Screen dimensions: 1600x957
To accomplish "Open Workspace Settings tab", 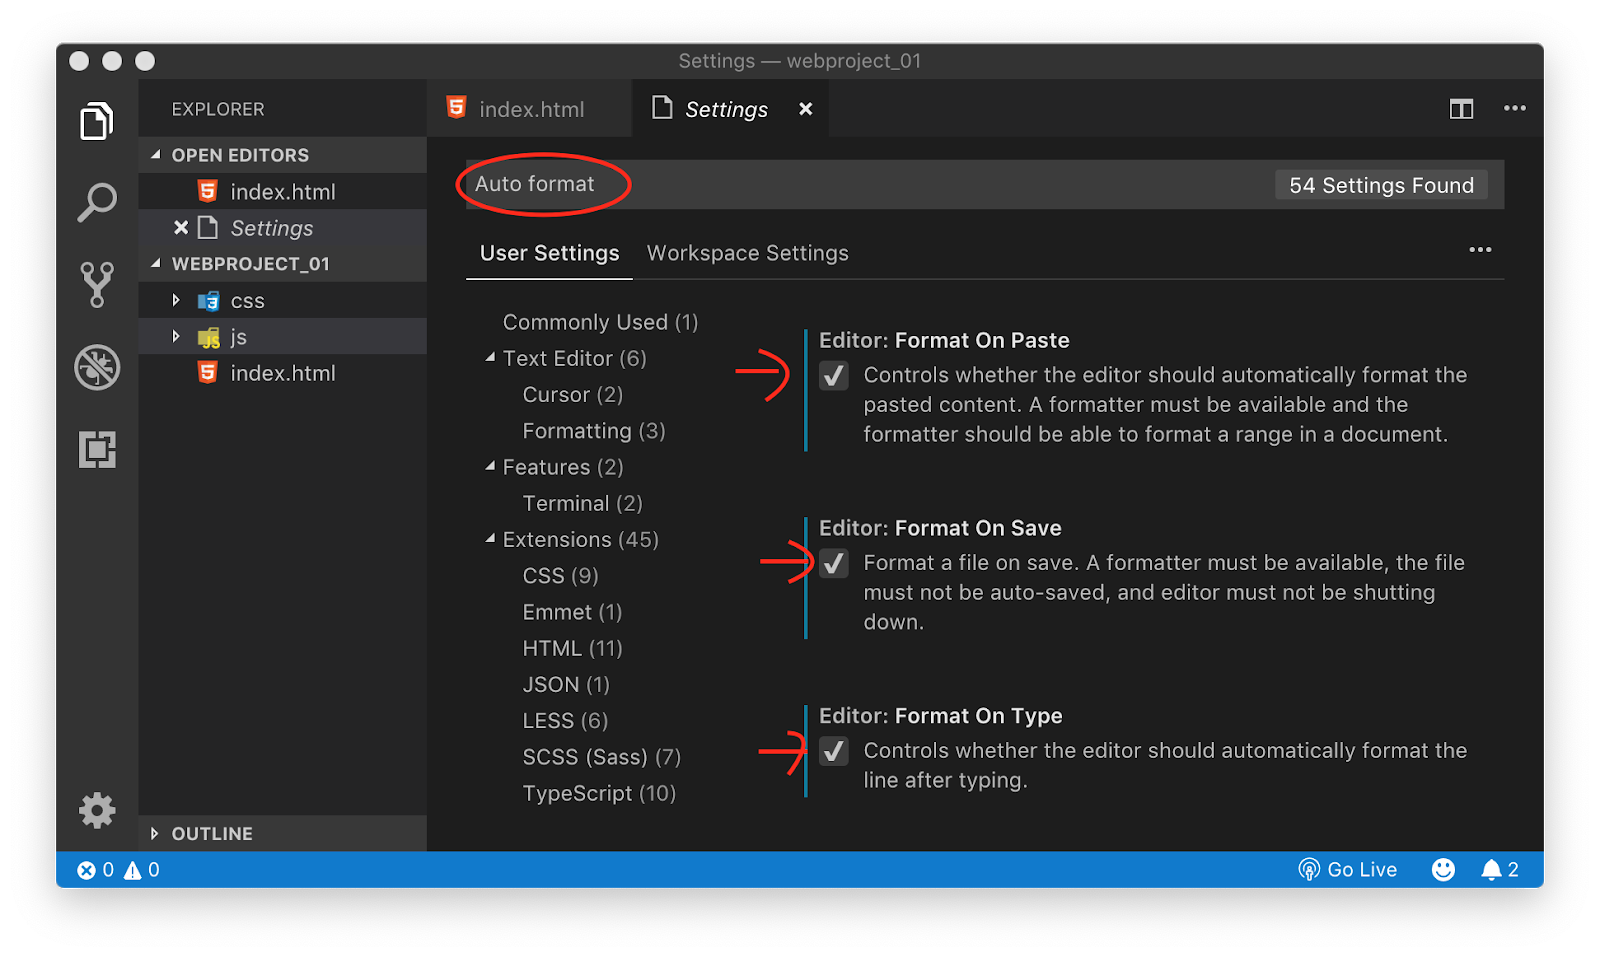I will point(747,253).
